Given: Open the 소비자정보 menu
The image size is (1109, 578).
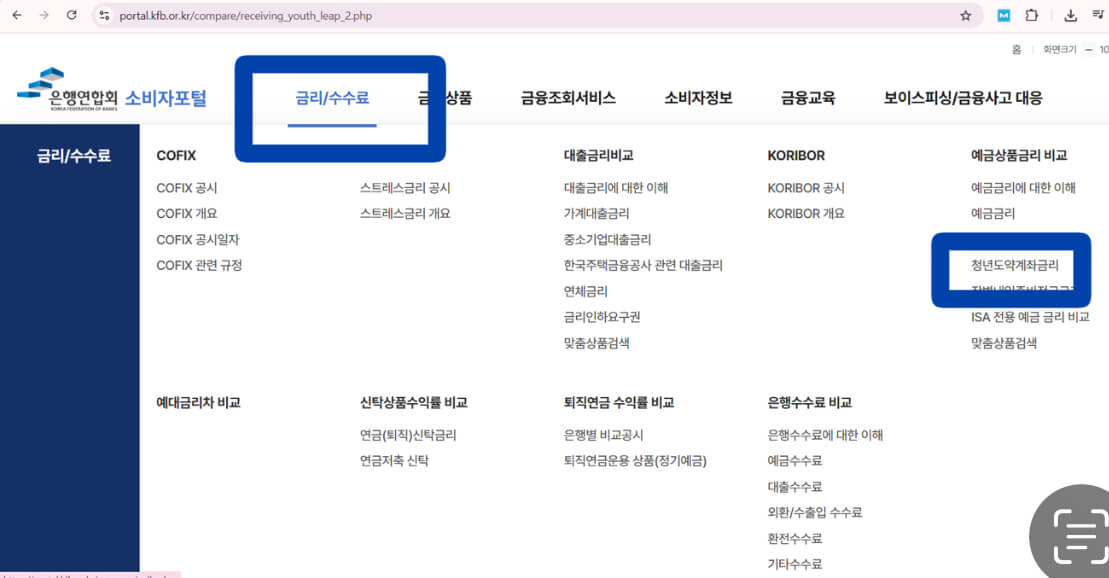Looking at the screenshot, I should 697,96.
